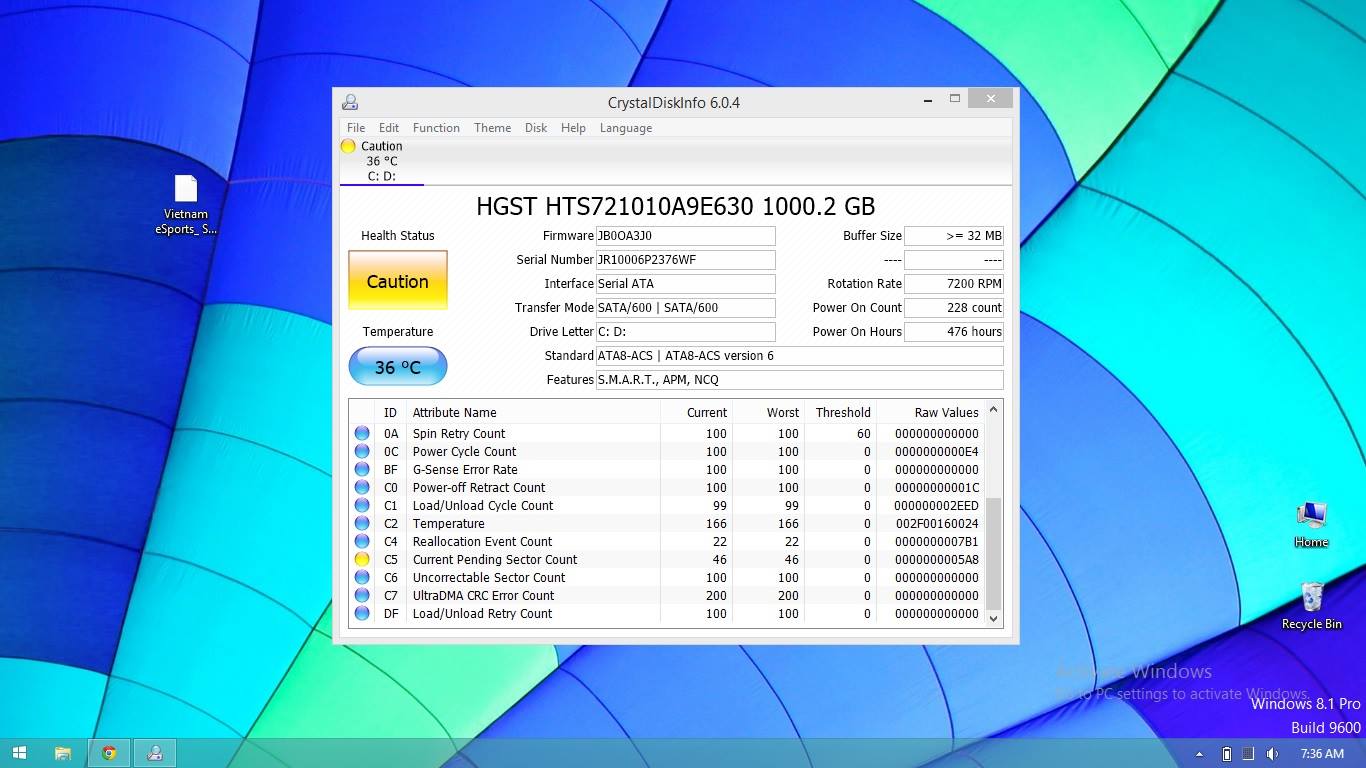The image size is (1366, 768).
Task: Click raw value 002F00160024
Action: (936, 524)
